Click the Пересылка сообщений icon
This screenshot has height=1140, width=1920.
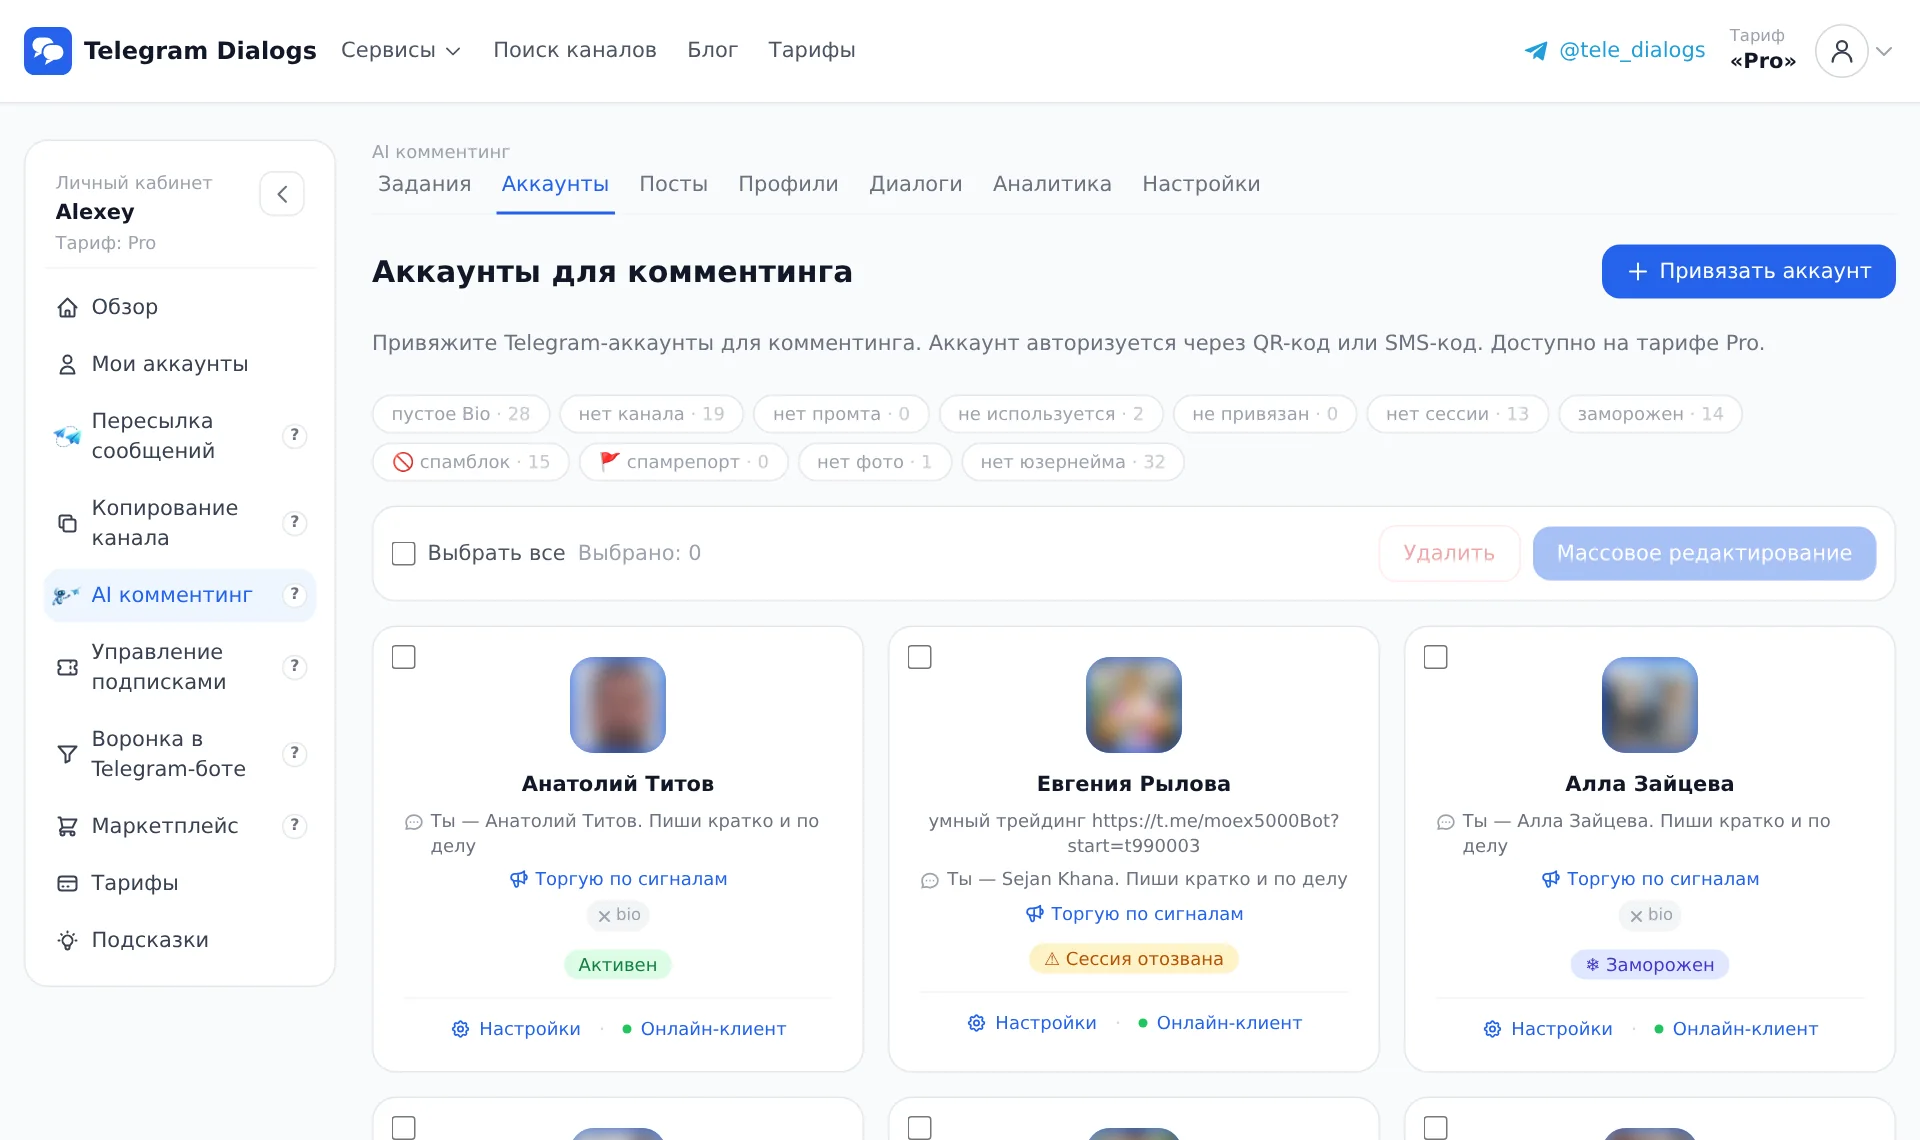tap(67, 436)
